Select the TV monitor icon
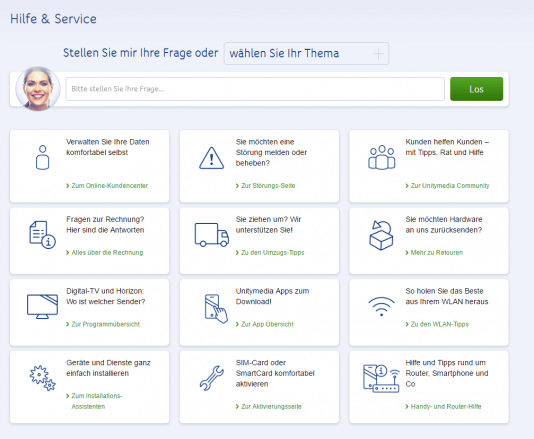This screenshot has width=534, height=439. coord(42,307)
